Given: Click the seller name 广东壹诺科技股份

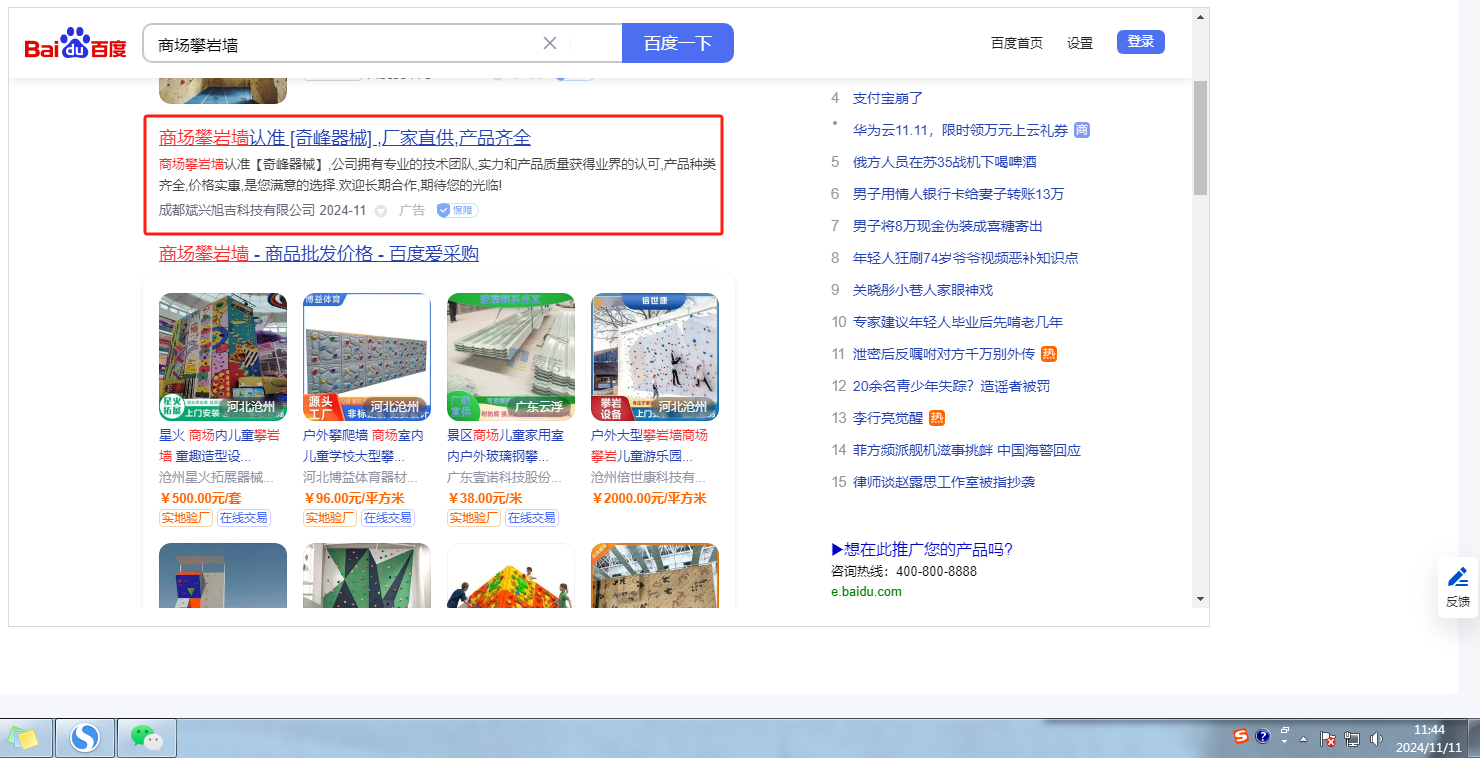Looking at the screenshot, I should [x=505, y=478].
